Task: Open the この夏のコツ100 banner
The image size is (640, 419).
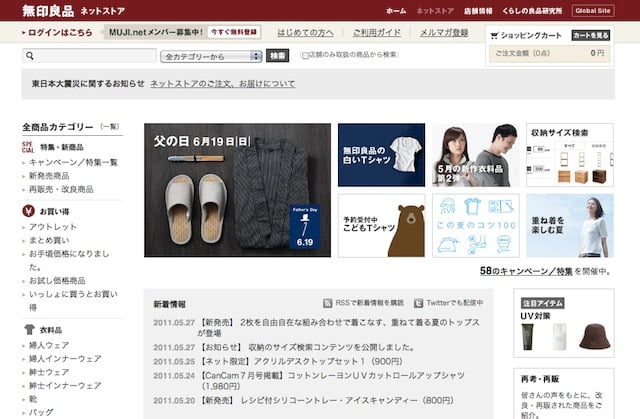Action: point(476,226)
